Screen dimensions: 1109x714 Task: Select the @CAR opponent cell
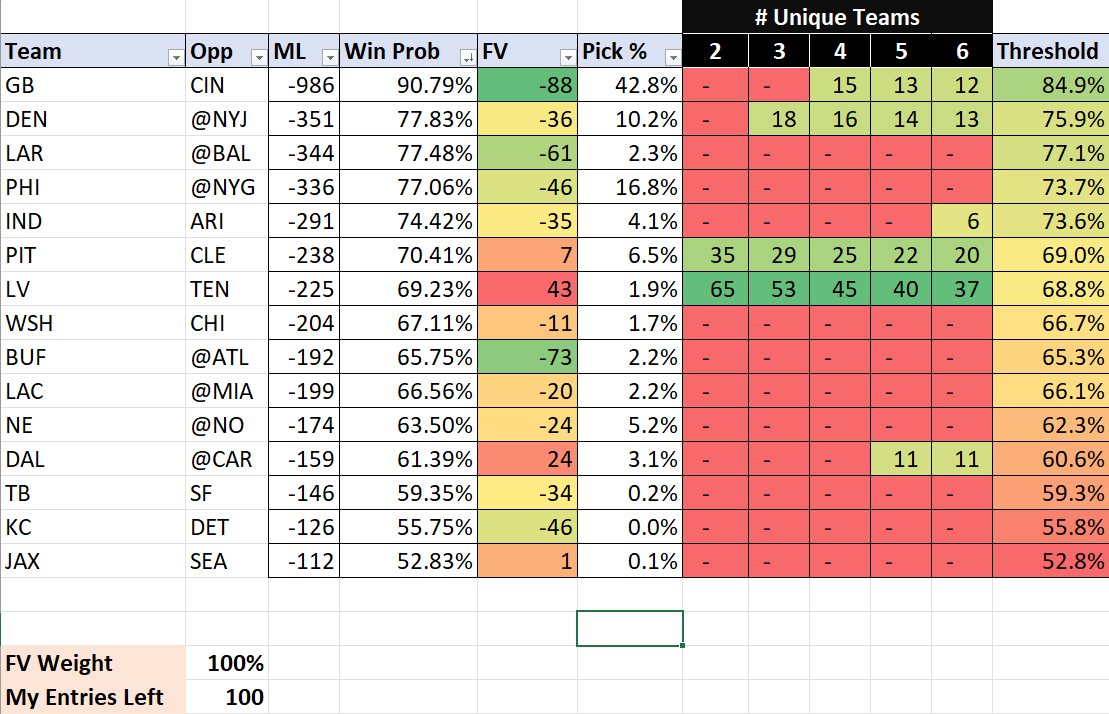pyautogui.click(x=227, y=459)
